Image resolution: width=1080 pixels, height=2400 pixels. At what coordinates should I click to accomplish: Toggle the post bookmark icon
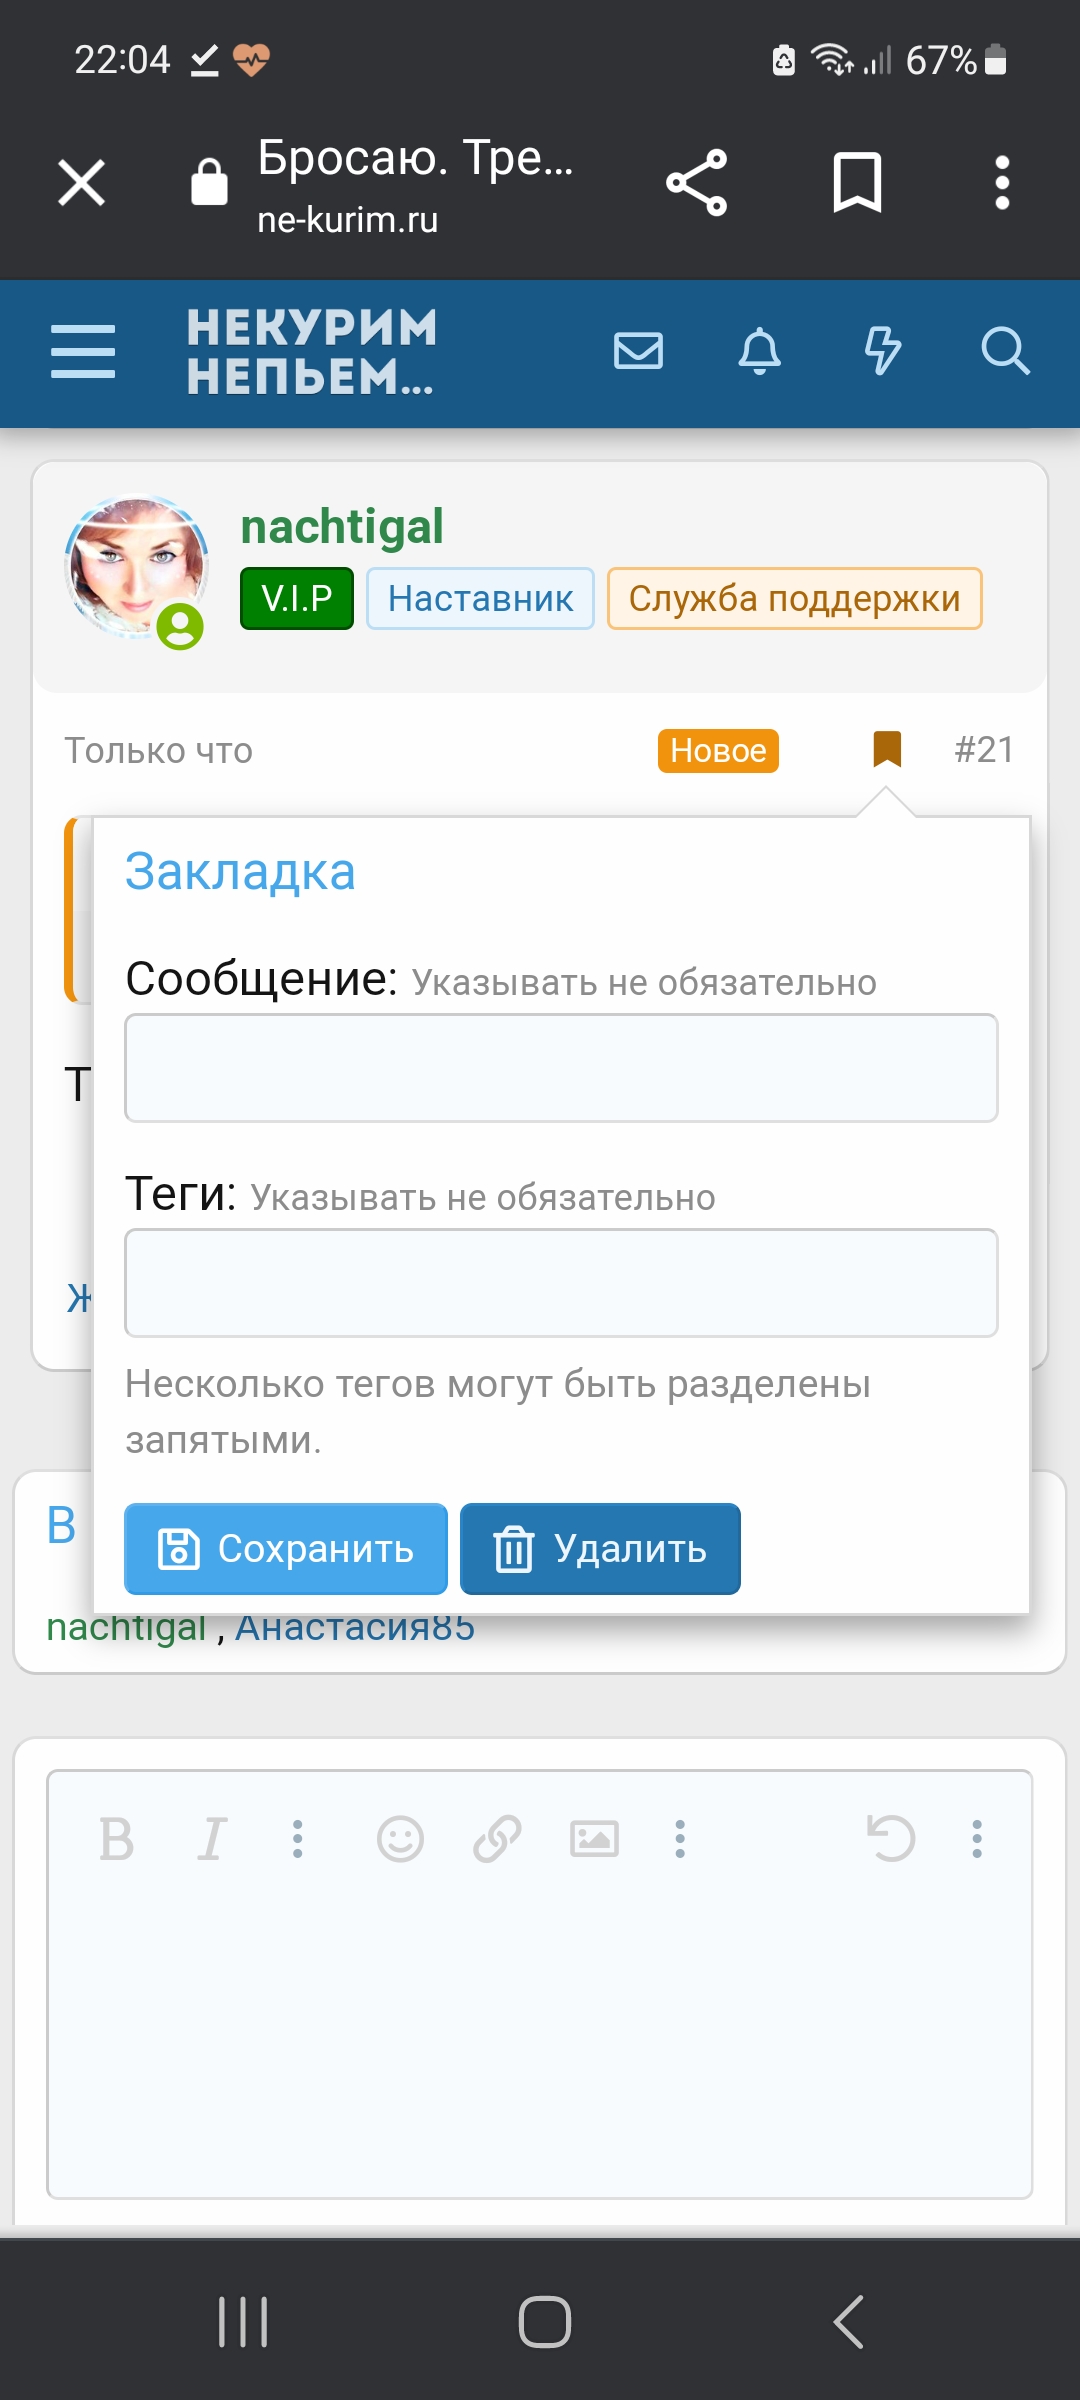click(x=887, y=749)
